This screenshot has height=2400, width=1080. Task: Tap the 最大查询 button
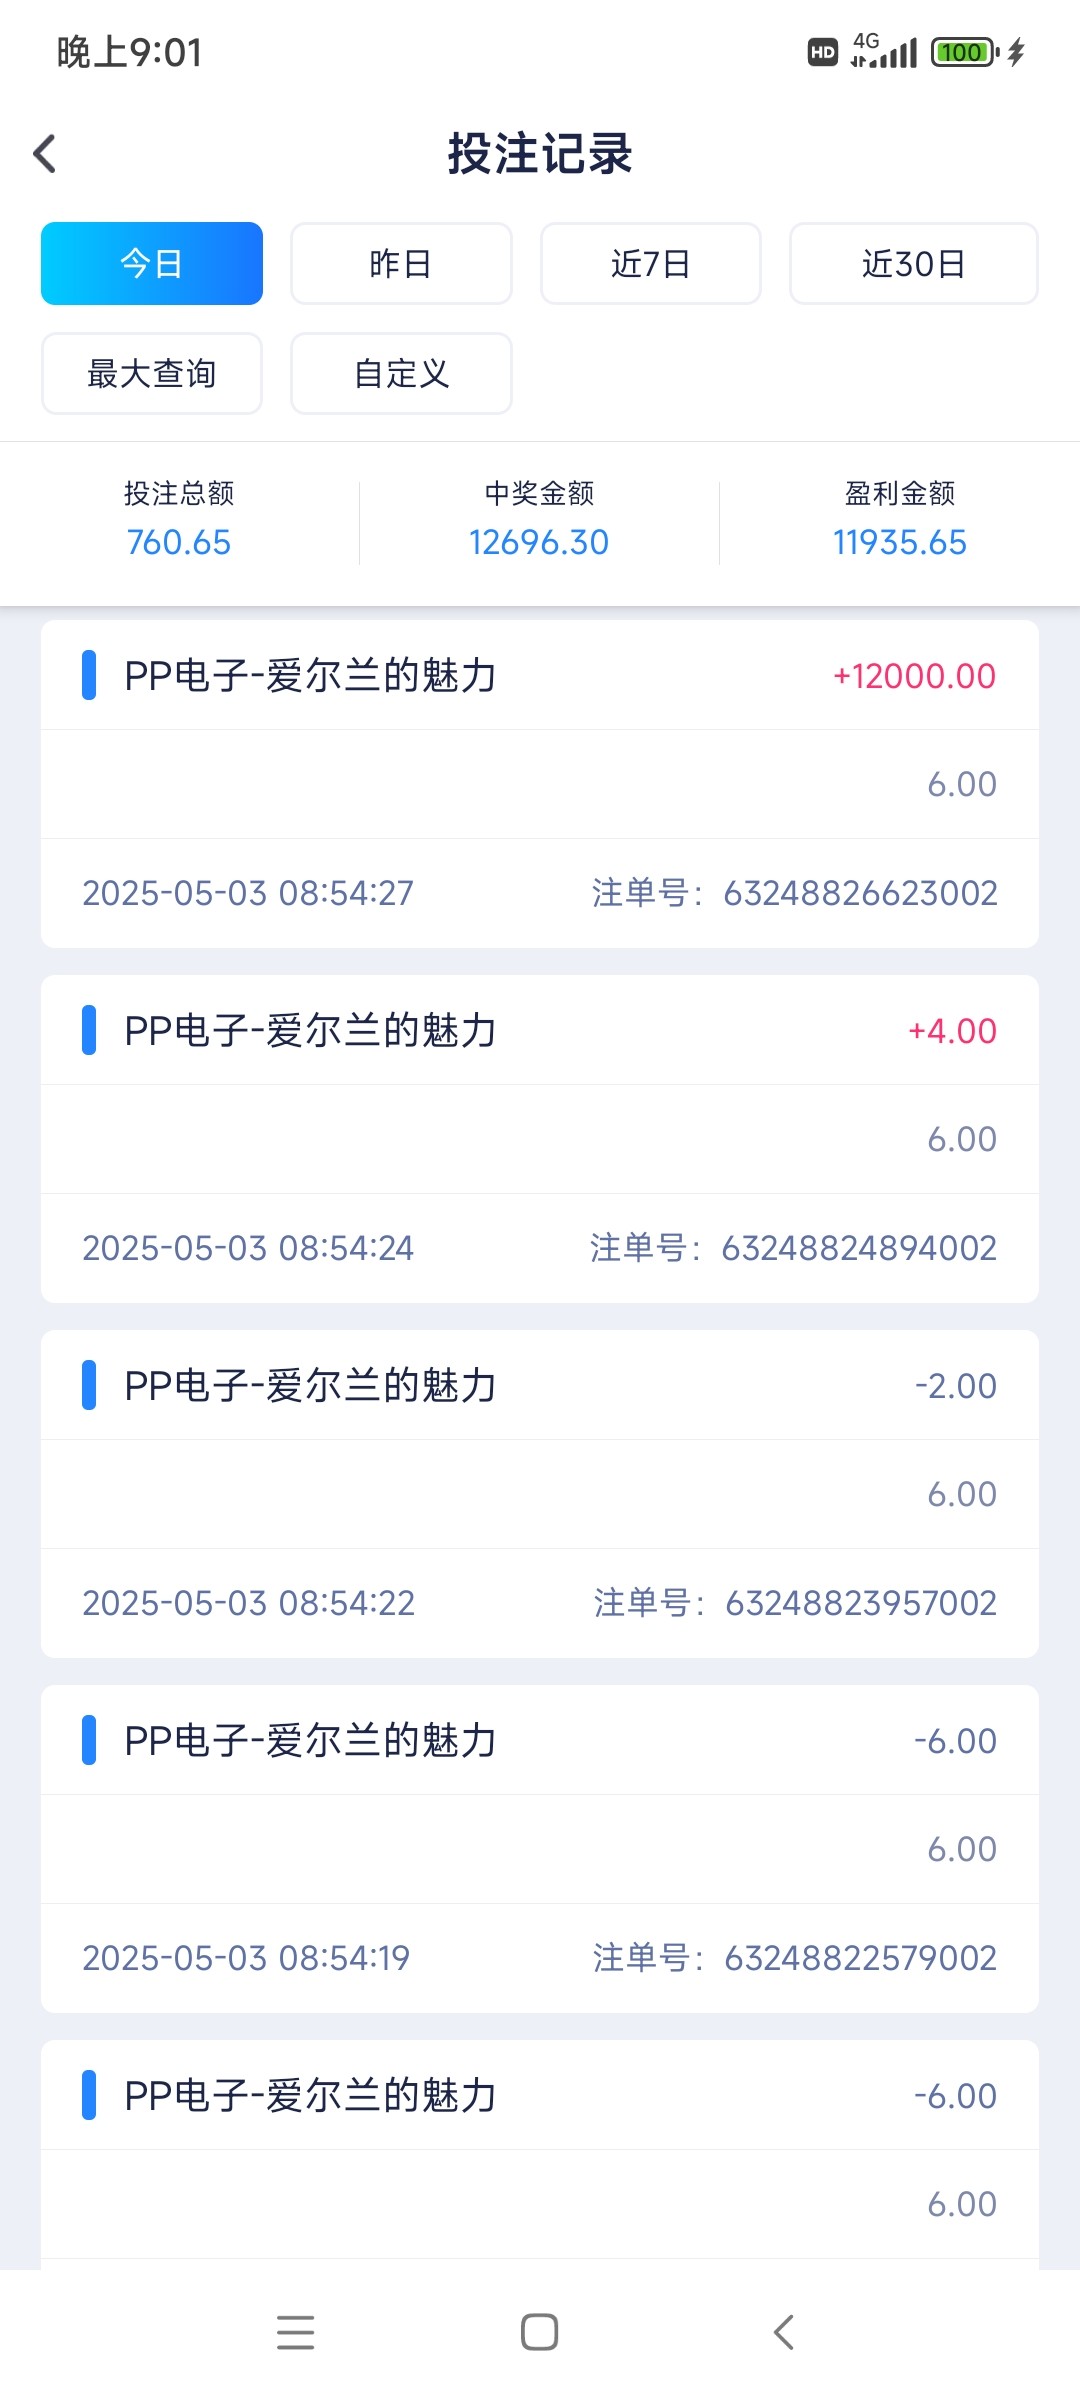point(152,374)
